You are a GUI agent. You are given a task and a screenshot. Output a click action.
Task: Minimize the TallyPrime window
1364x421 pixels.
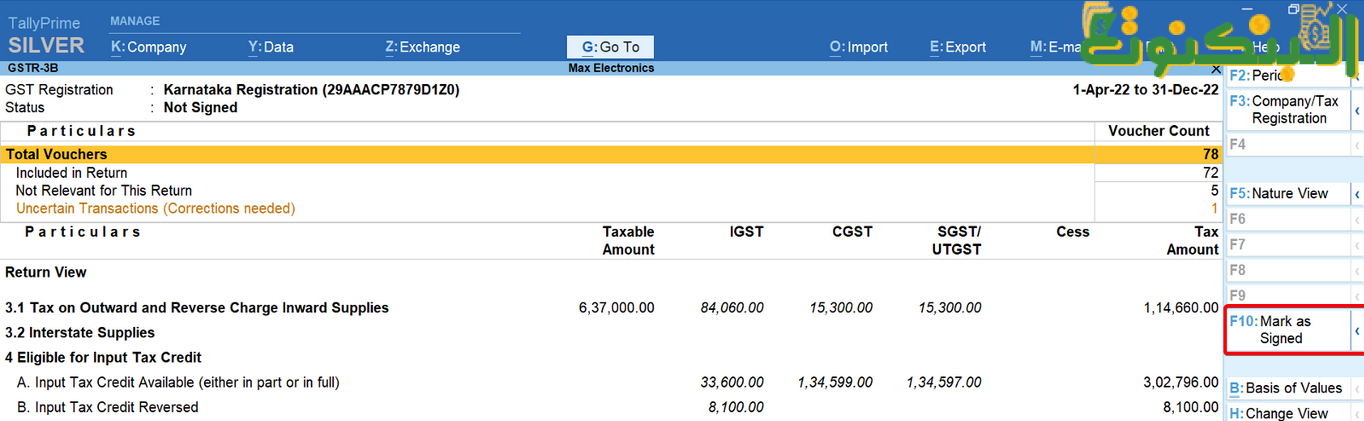(1245, 8)
